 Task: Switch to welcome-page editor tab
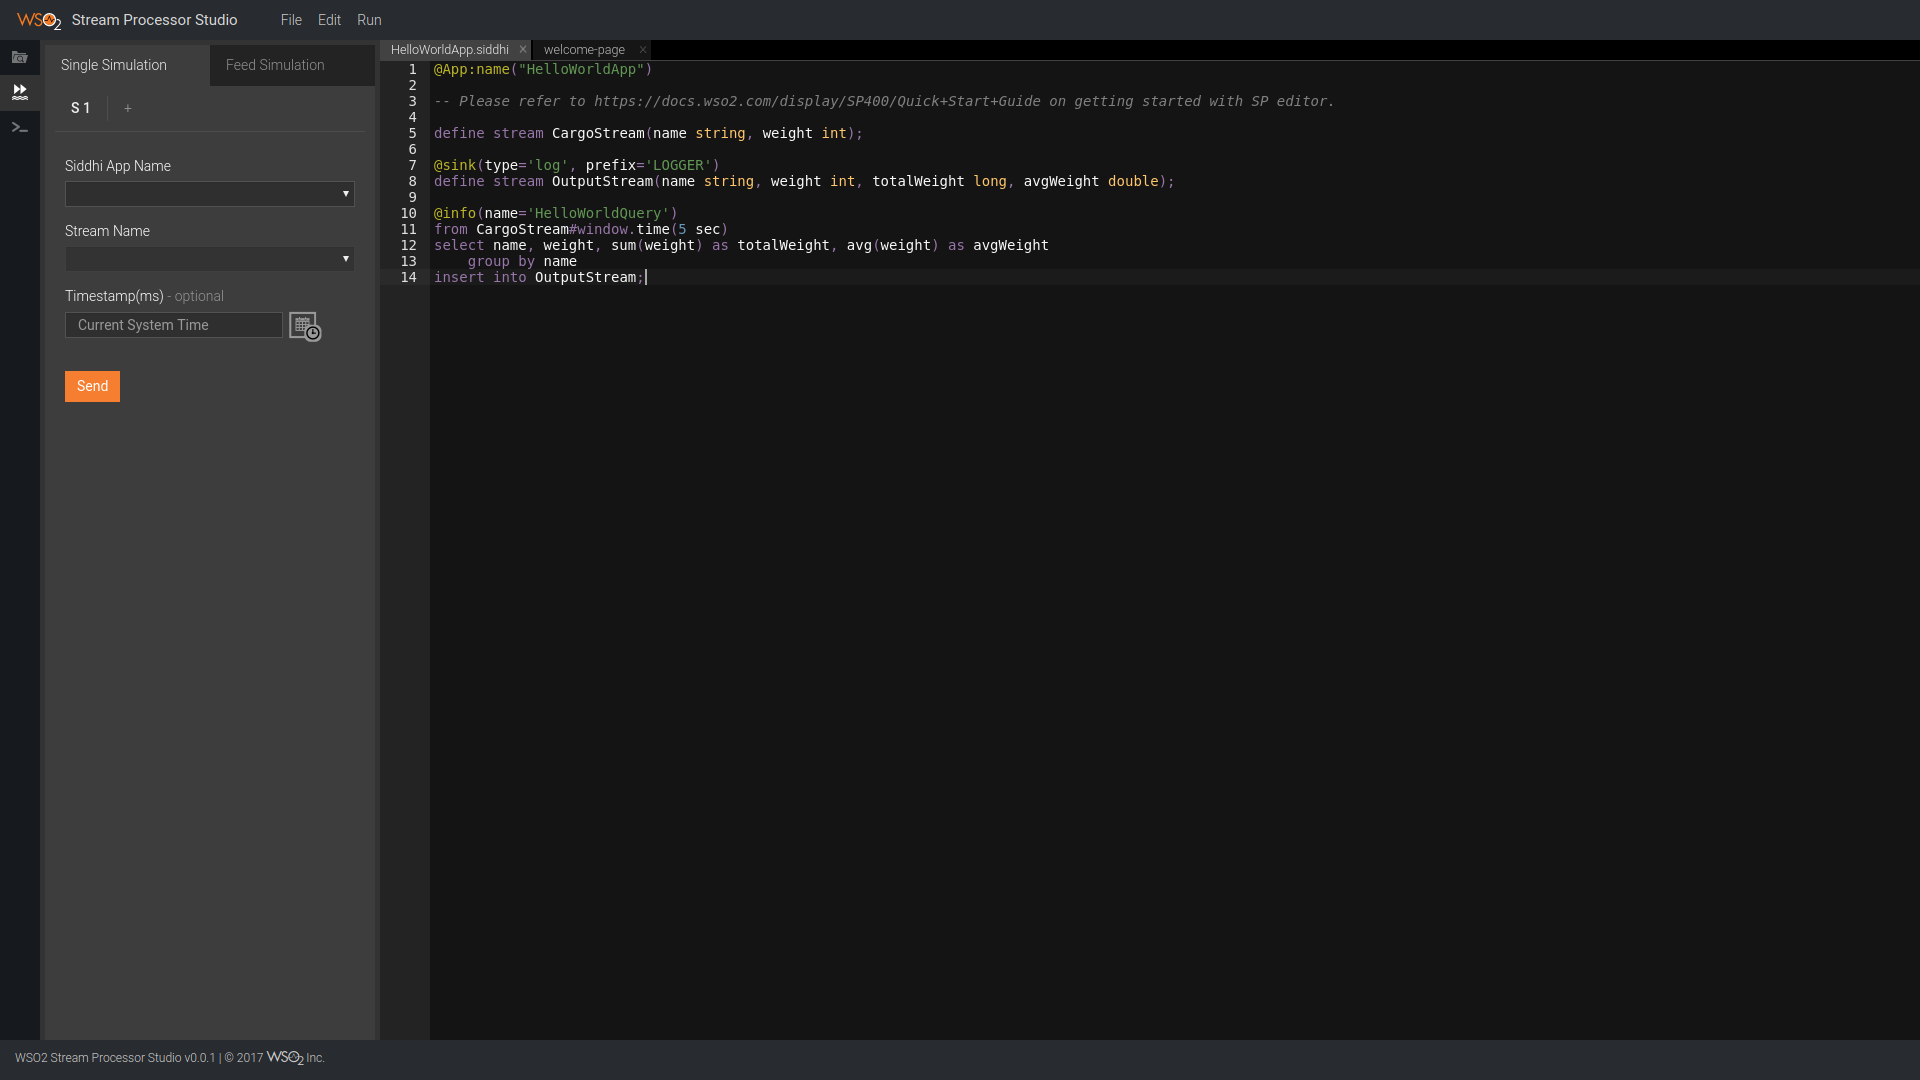(584, 50)
